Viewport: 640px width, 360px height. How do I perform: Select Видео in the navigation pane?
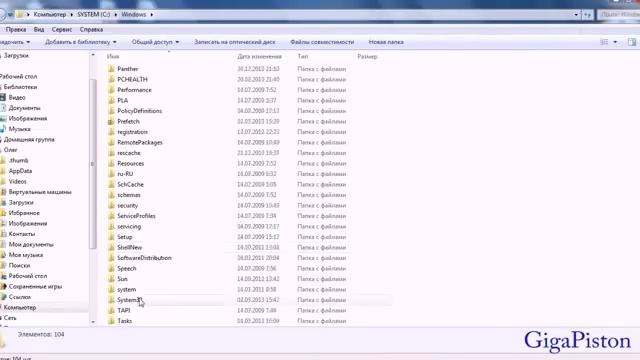[x=17, y=98]
